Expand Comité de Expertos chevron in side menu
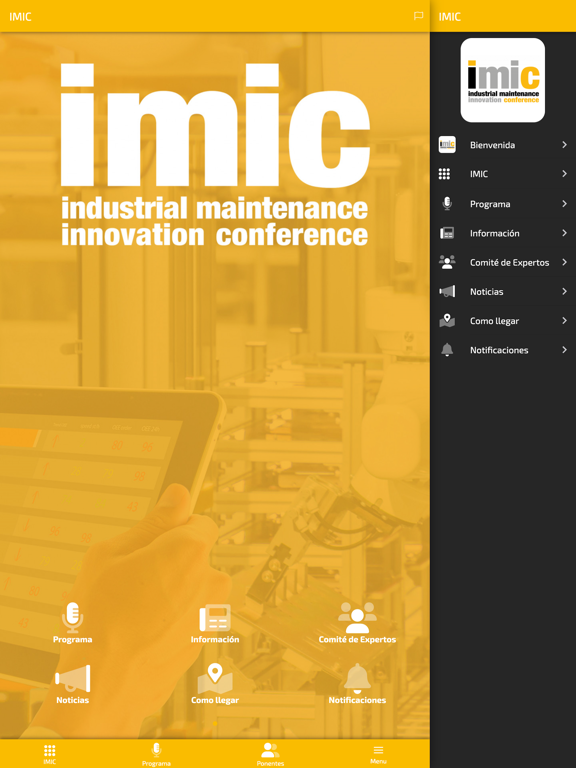The image size is (576, 768). (x=564, y=262)
